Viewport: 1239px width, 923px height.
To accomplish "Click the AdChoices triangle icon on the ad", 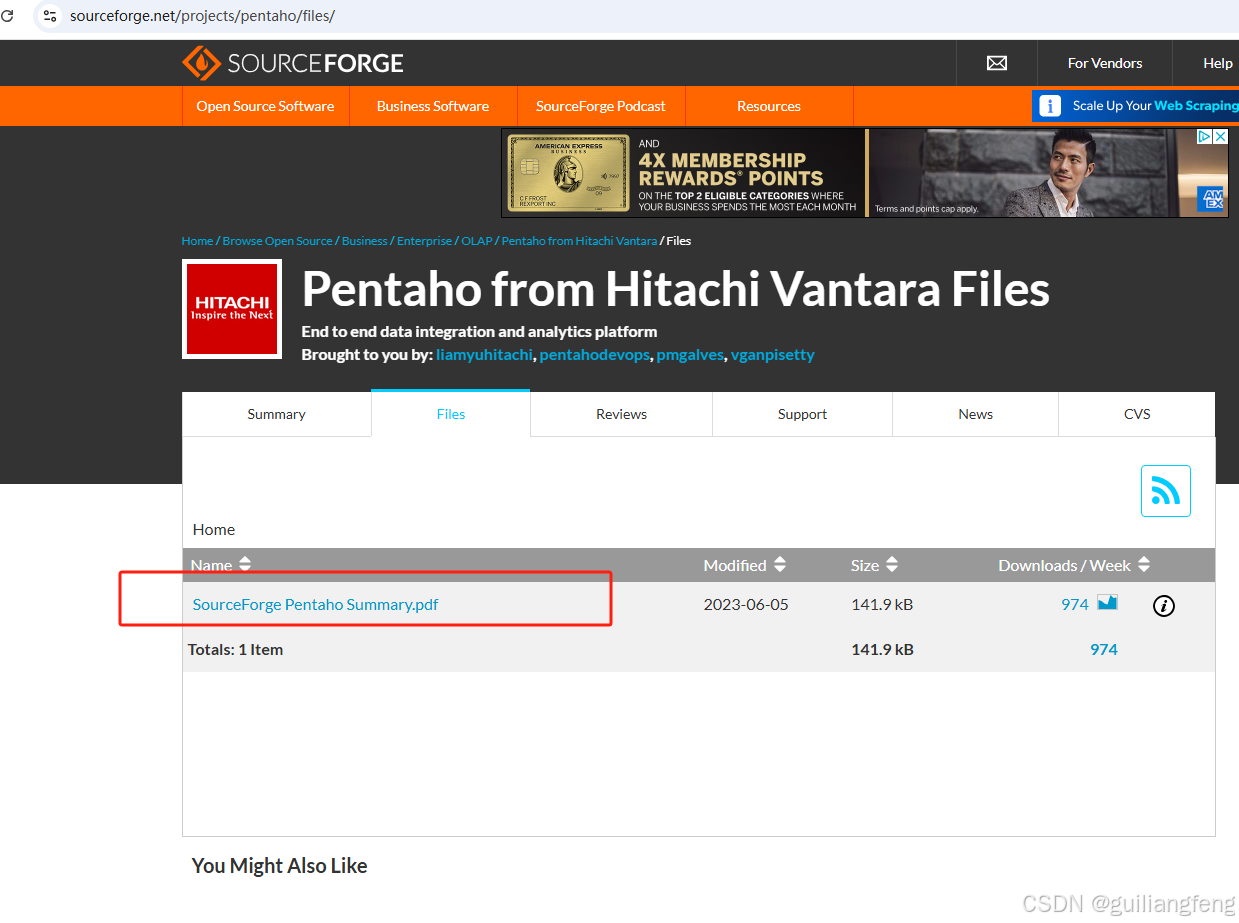I will click(x=1206, y=137).
